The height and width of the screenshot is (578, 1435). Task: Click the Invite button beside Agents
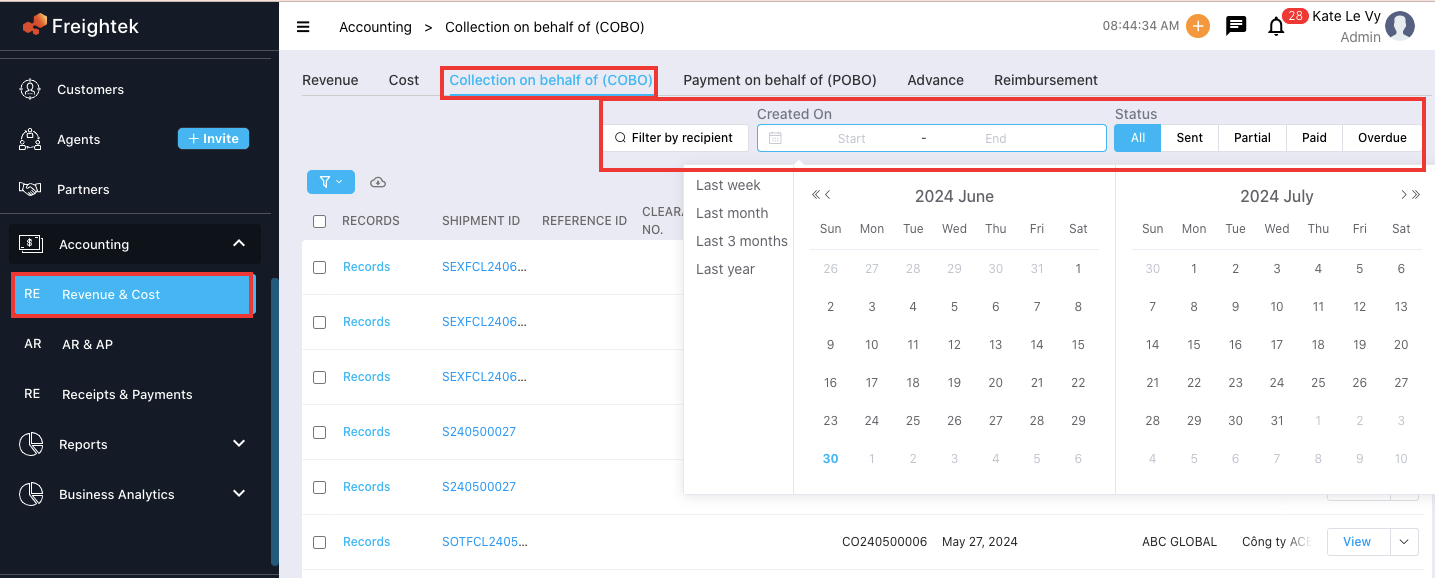[213, 139]
